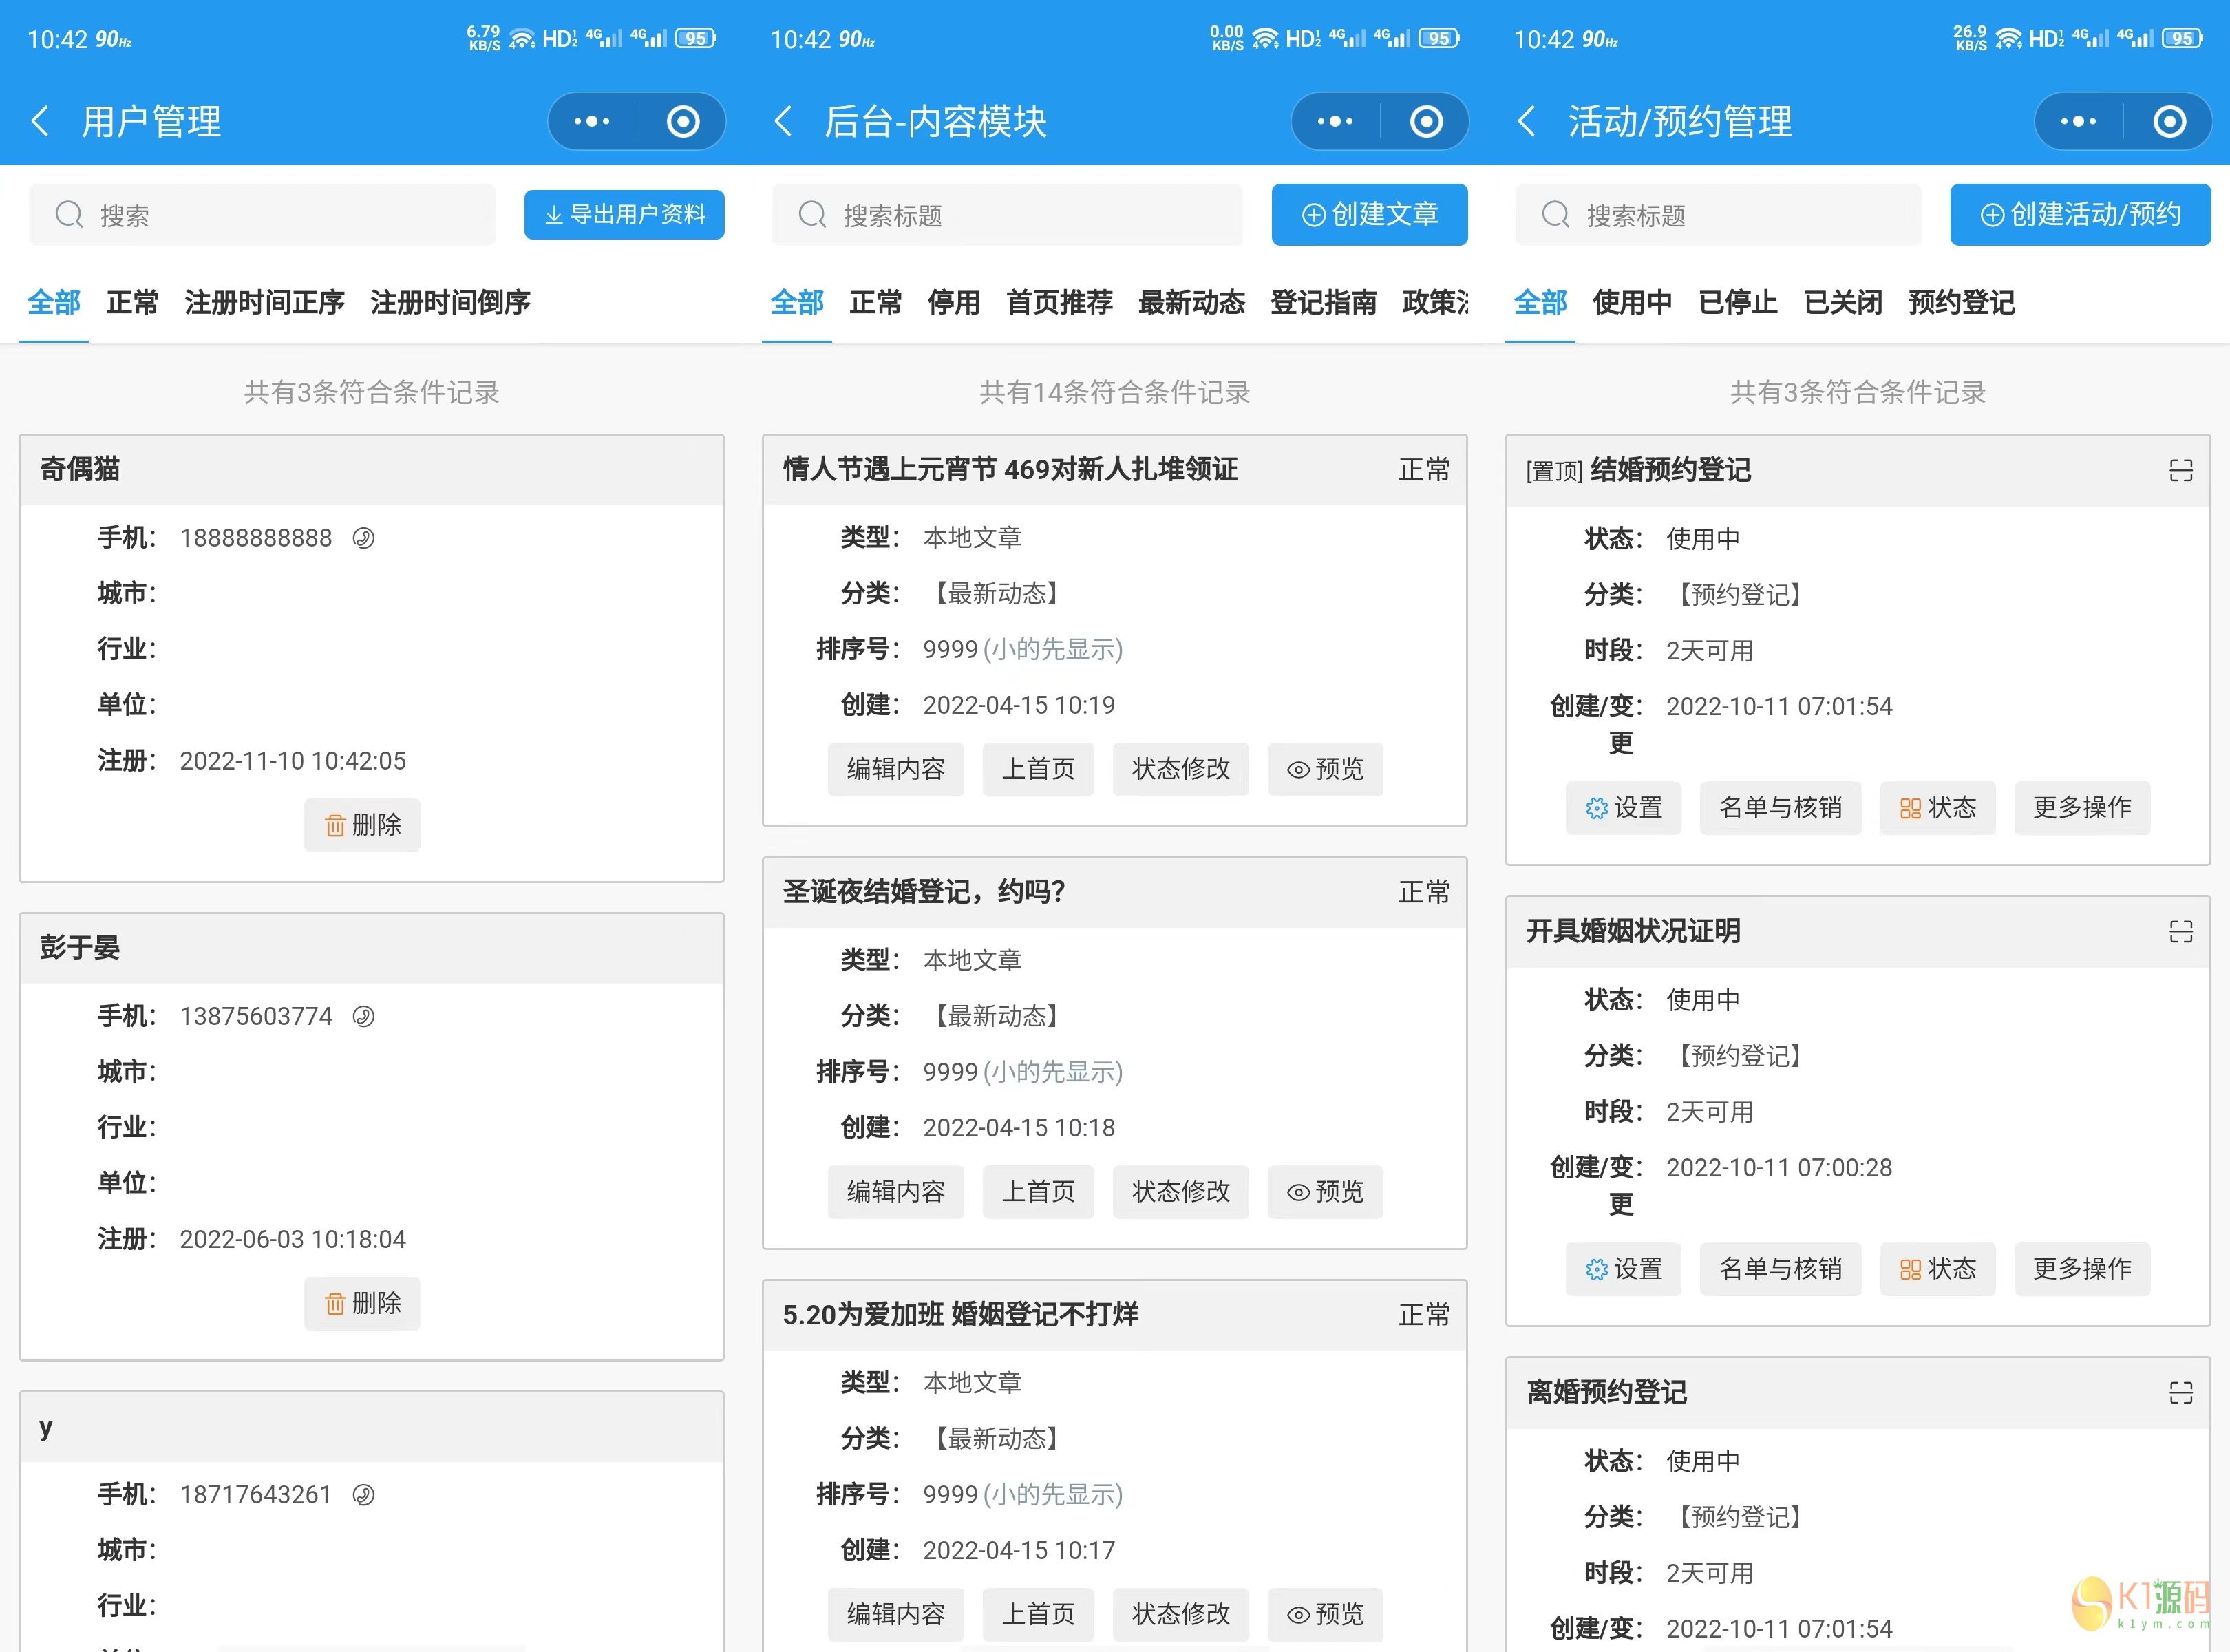Filter activities by 使用中 tab
This screenshot has width=2230, height=1652.
click(1632, 302)
